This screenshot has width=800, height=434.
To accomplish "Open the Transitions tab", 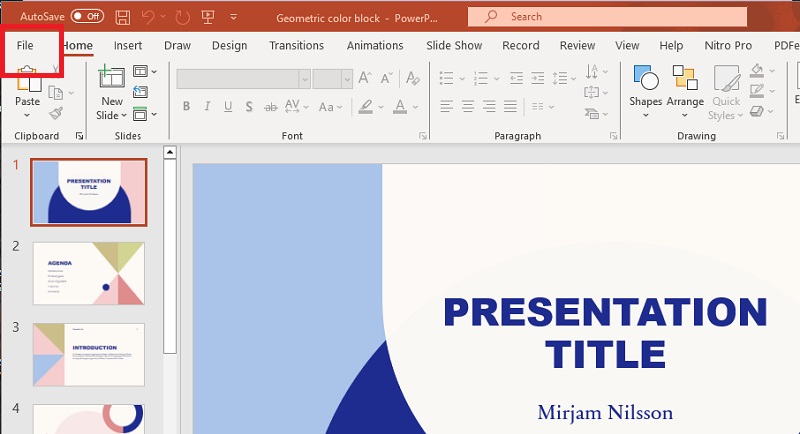I will point(296,45).
